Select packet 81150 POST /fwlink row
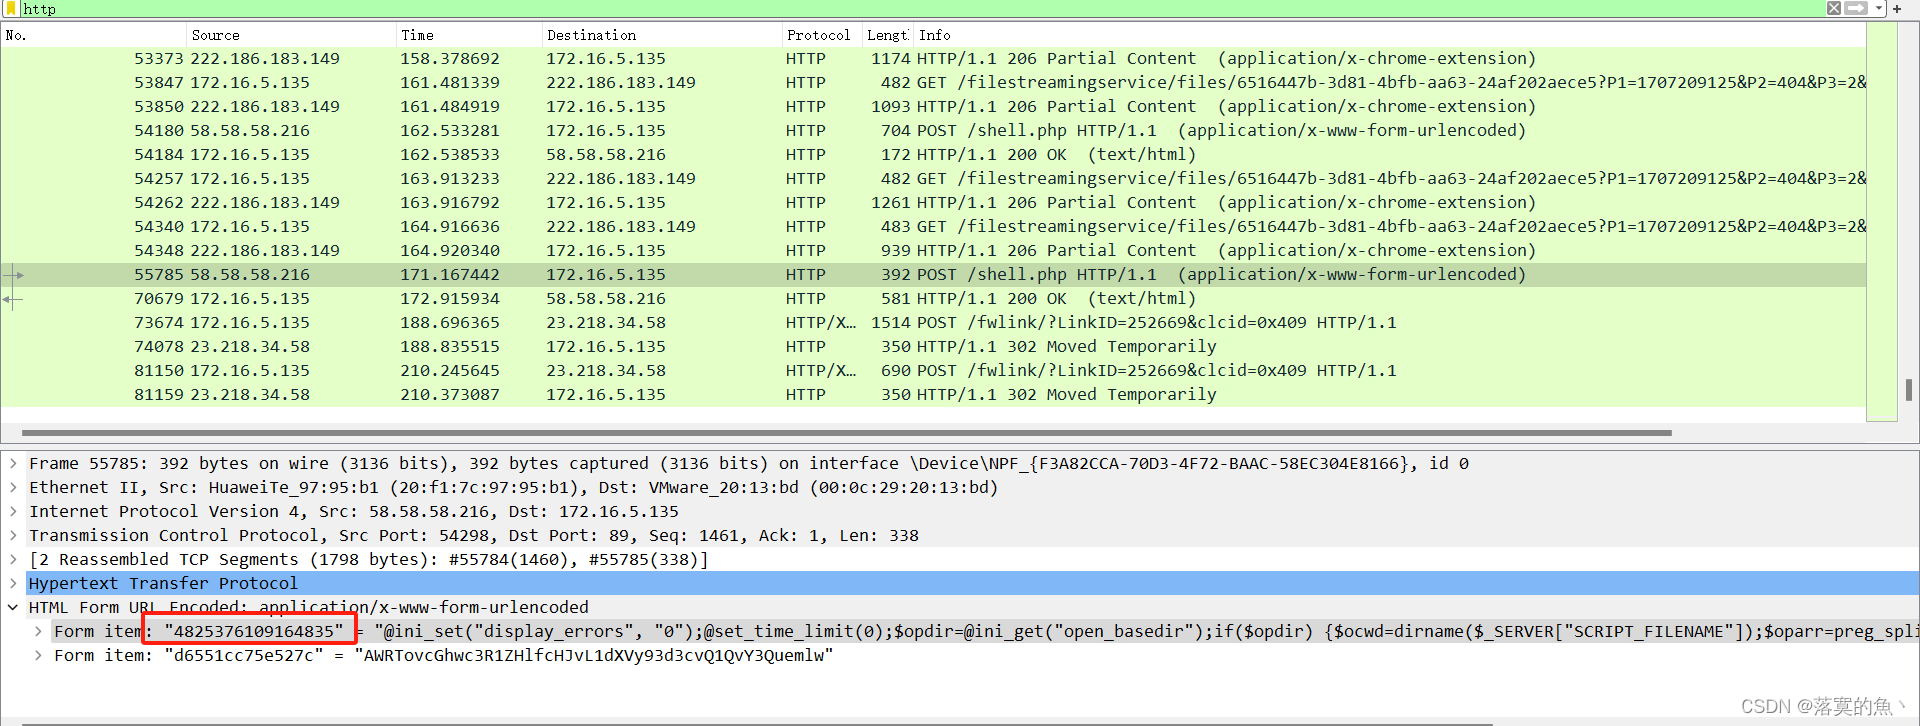The height and width of the screenshot is (726, 1920). 933,370
